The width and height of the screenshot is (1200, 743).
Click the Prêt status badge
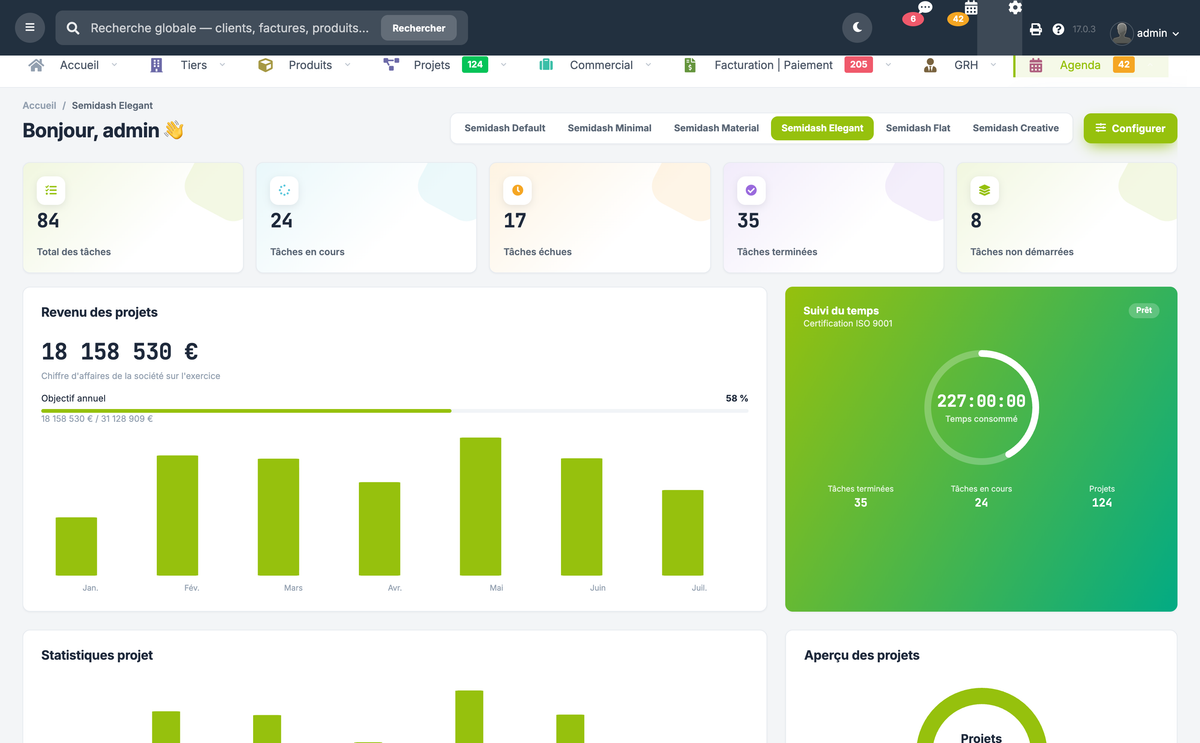[1144, 310]
